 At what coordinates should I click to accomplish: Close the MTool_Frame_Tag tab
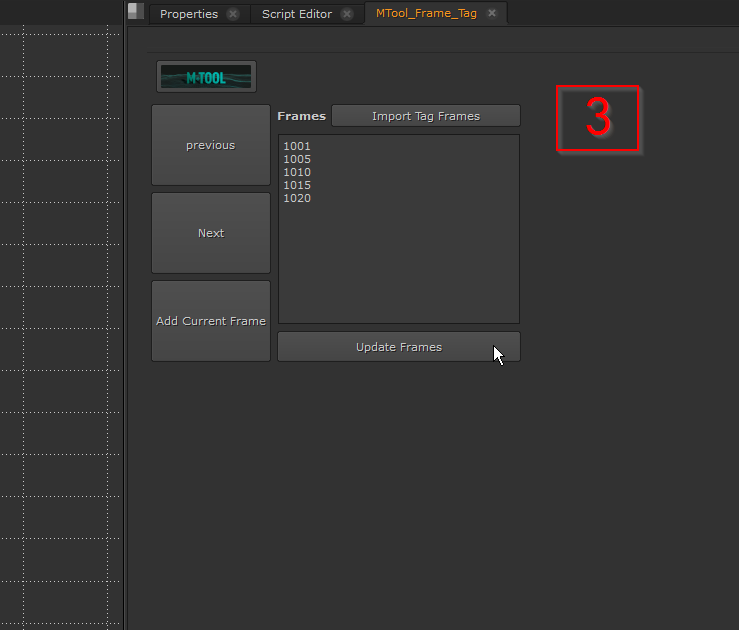[x=492, y=14]
